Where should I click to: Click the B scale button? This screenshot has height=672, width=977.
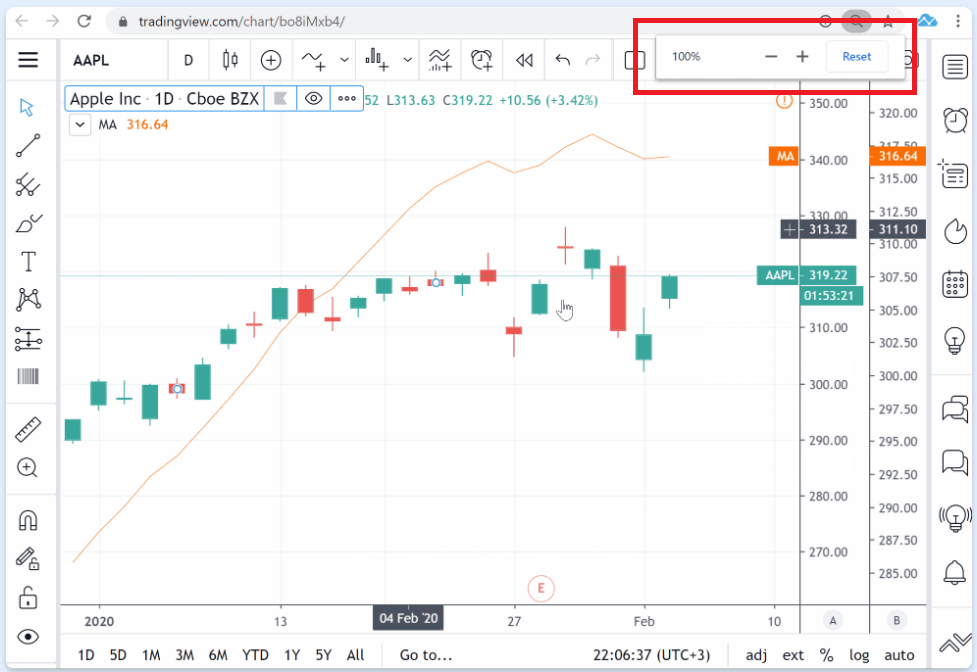[897, 620]
